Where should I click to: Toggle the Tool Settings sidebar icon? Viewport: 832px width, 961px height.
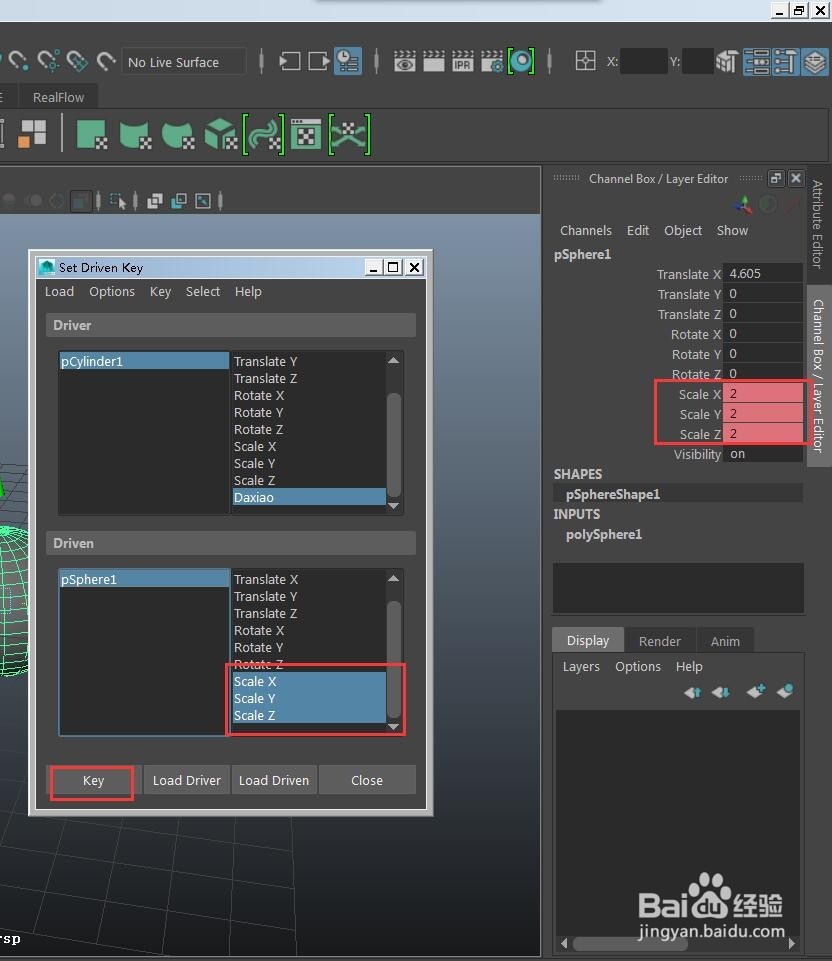pyautogui.click(x=786, y=61)
